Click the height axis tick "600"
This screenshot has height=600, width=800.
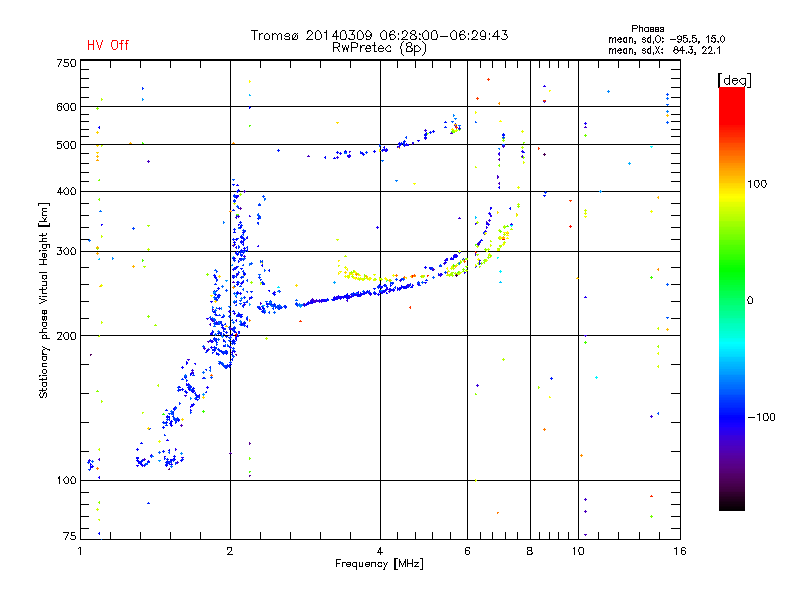(x=66, y=107)
